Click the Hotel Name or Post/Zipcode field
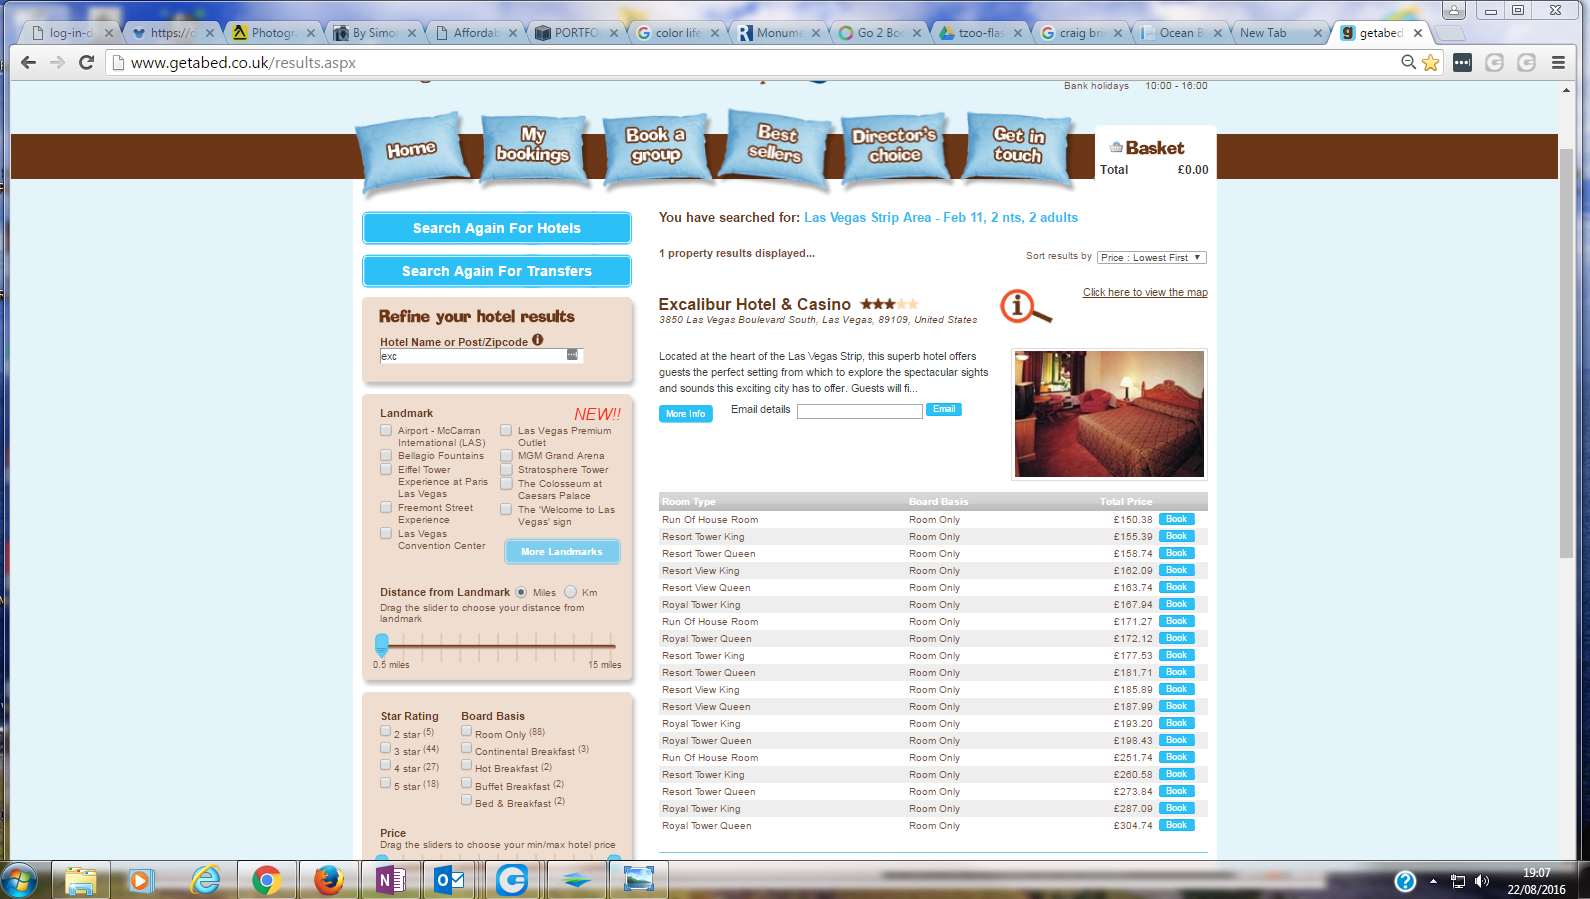Viewport: 1590px width, 899px height. (x=481, y=356)
